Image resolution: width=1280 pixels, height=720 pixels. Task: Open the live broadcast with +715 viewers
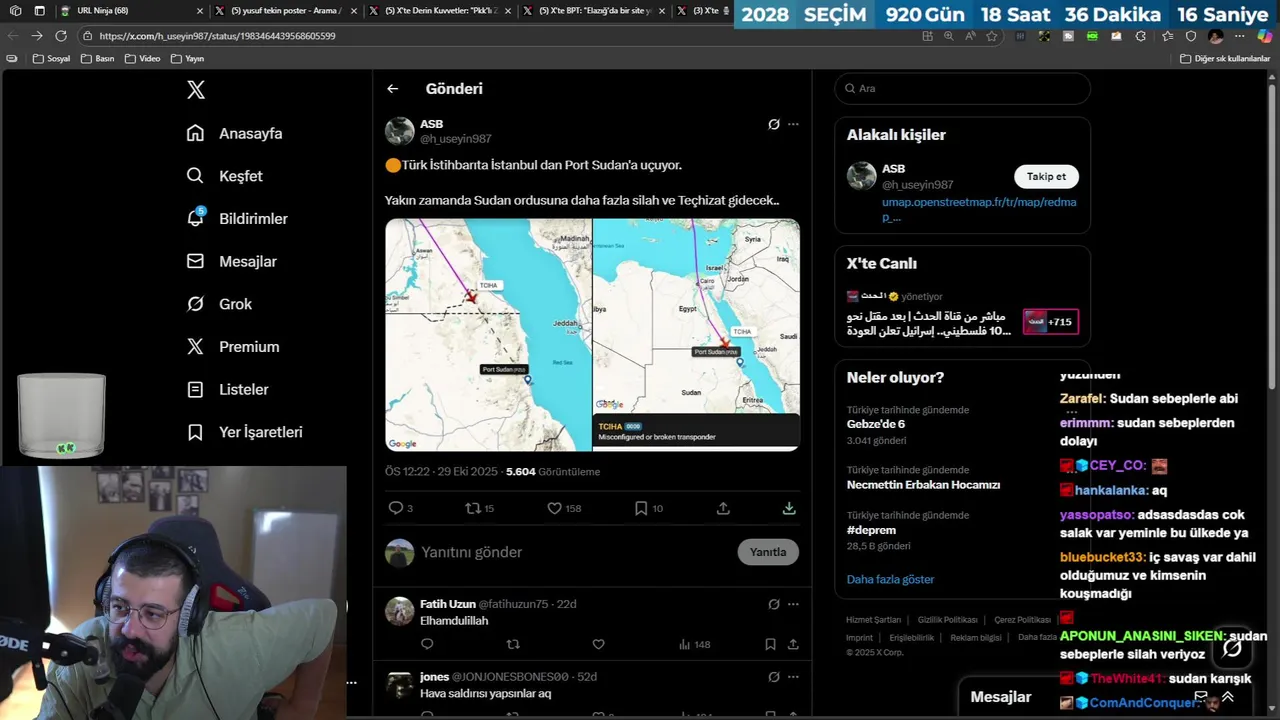[1050, 322]
